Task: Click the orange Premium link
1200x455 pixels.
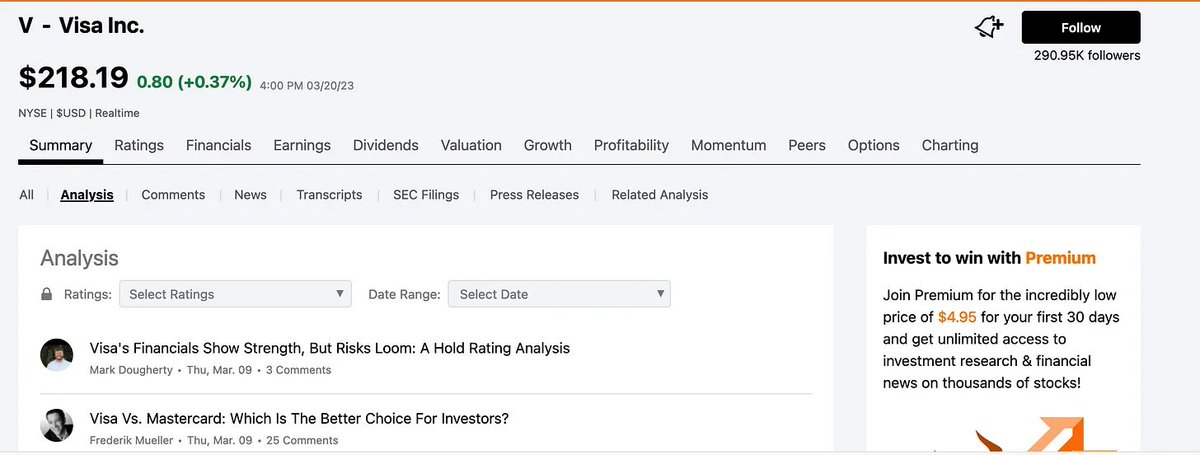Action: coord(1060,258)
